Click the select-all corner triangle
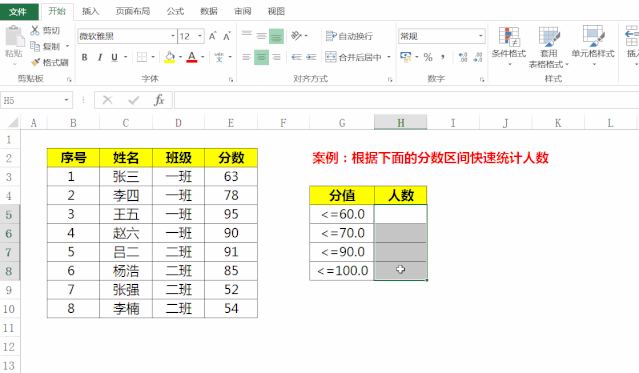The width and height of the screenshot is (639, 373). [x=13, y=123]
